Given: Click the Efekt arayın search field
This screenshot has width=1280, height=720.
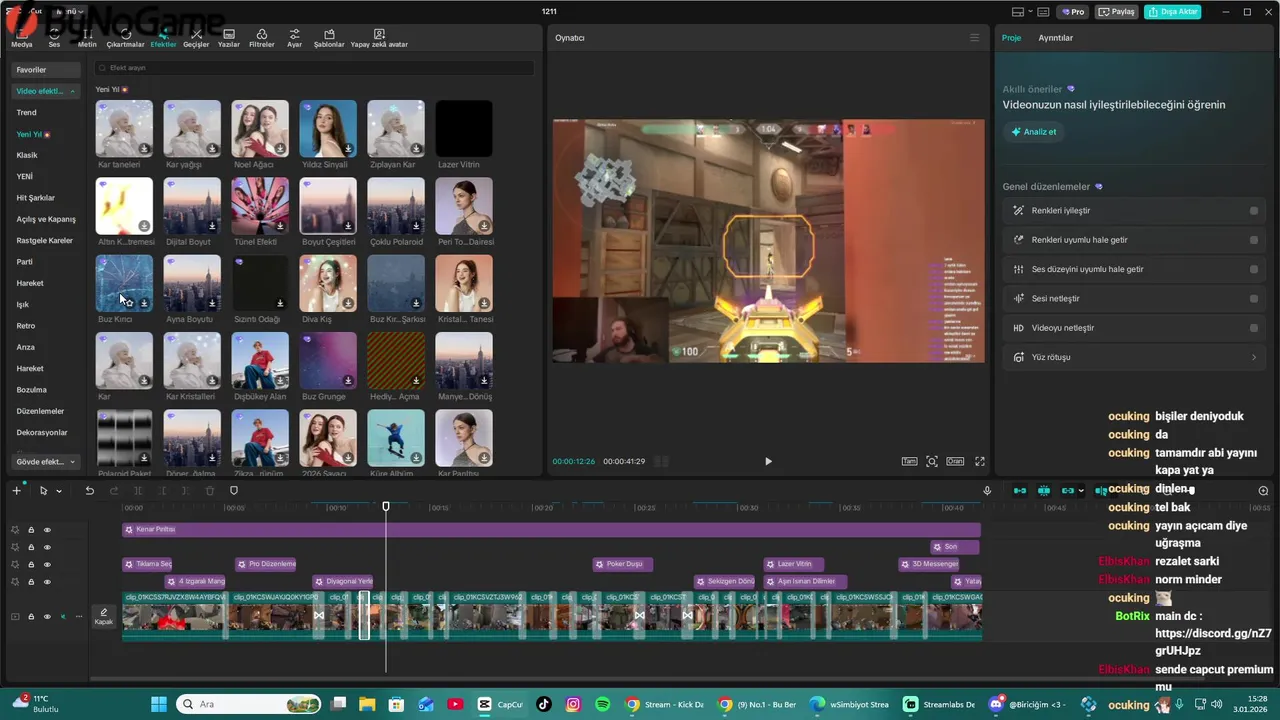Looking at the screenshot, I should pos(314,68).
